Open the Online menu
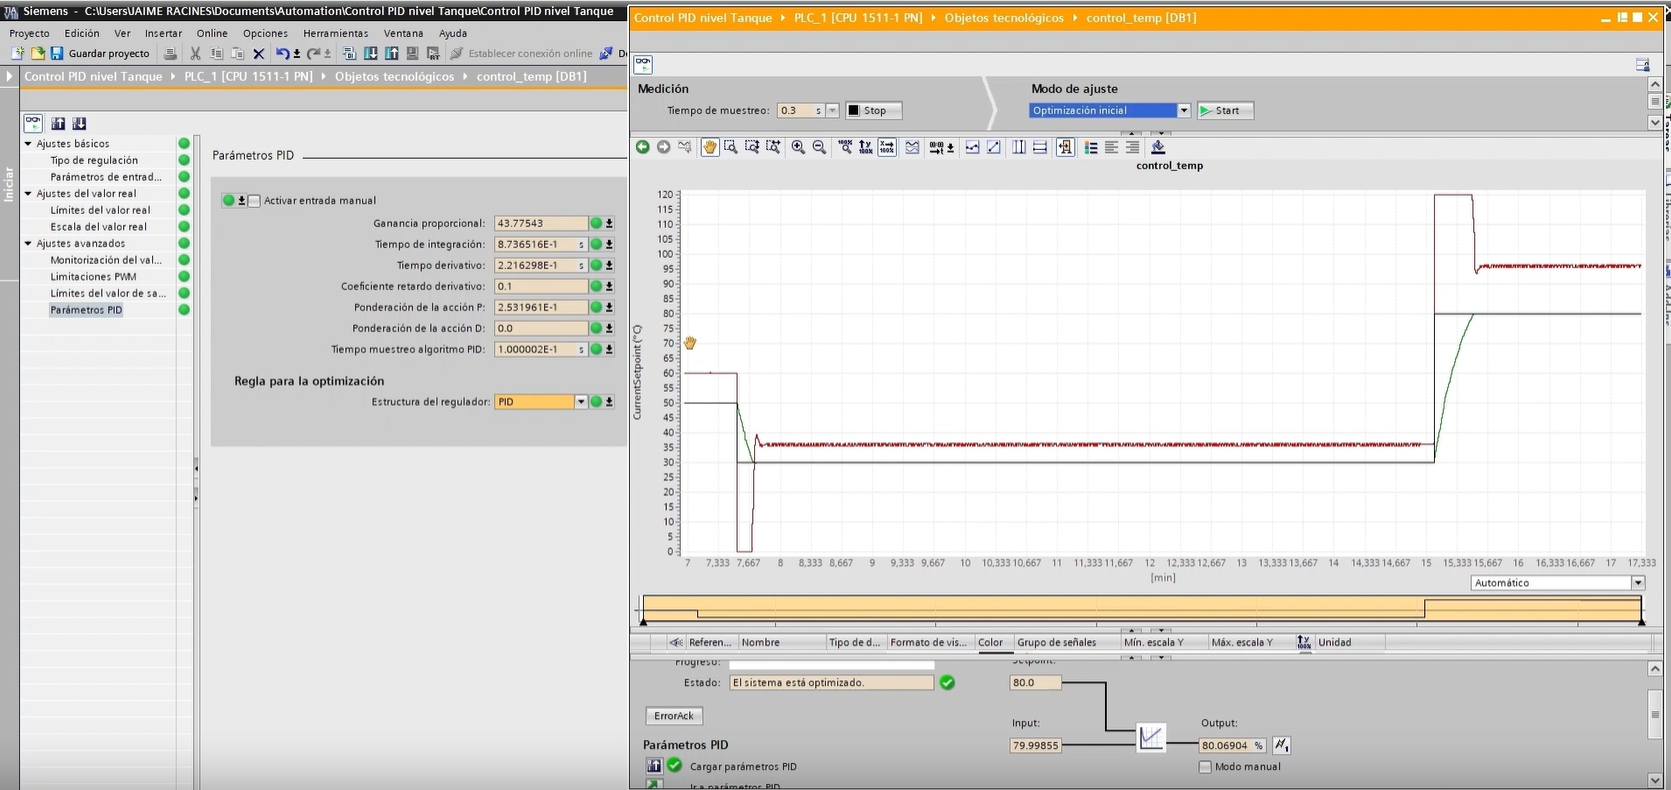1671x790 pixels. tap(212, 33)
